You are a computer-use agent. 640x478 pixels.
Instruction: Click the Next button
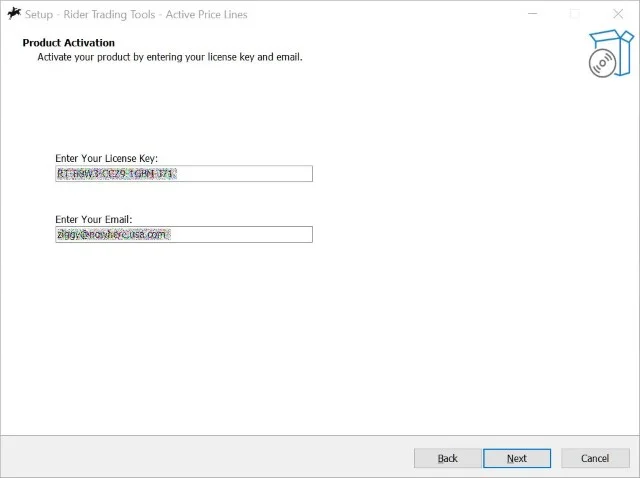[517, 458]
